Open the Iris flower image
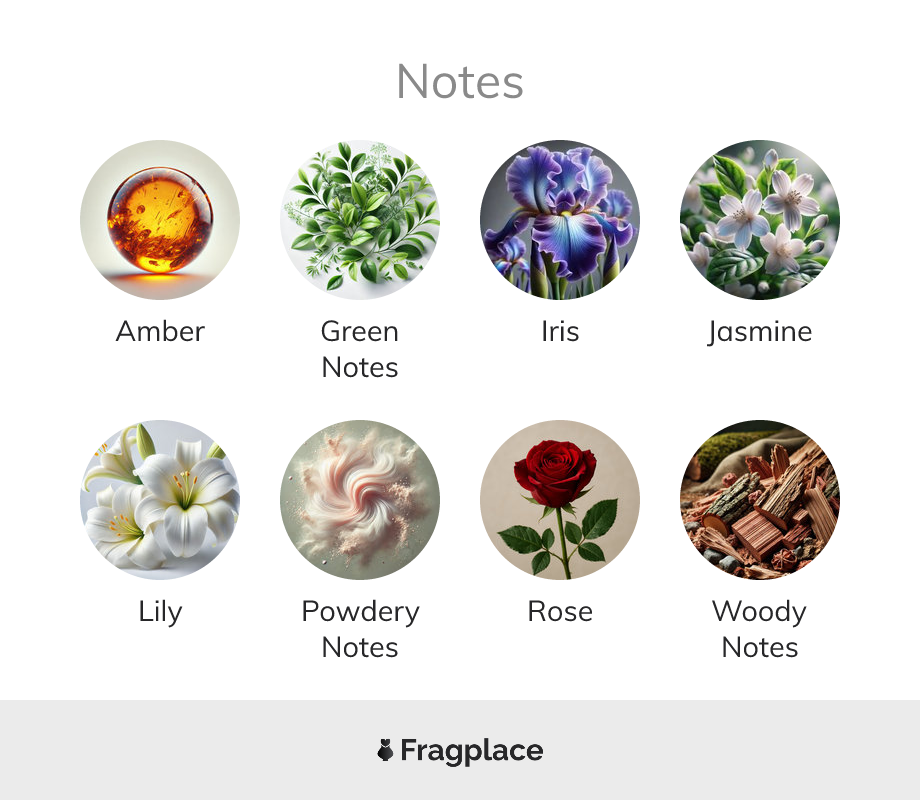 (x=560, y=220)
